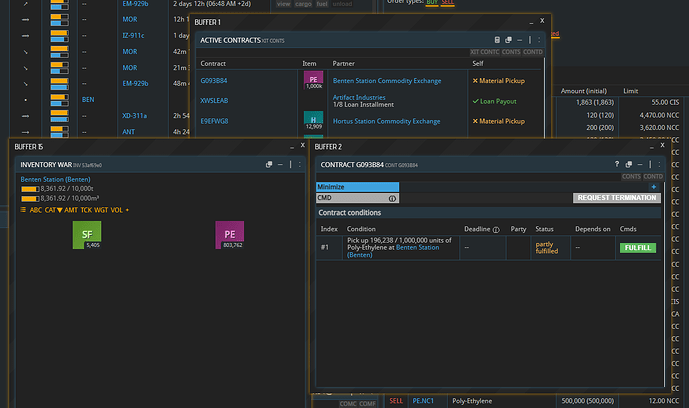The width and height of the screenshot is (689, 408).
Task: Open Hortus Station Commodity Exchange partner link
Action: (386, 121)
